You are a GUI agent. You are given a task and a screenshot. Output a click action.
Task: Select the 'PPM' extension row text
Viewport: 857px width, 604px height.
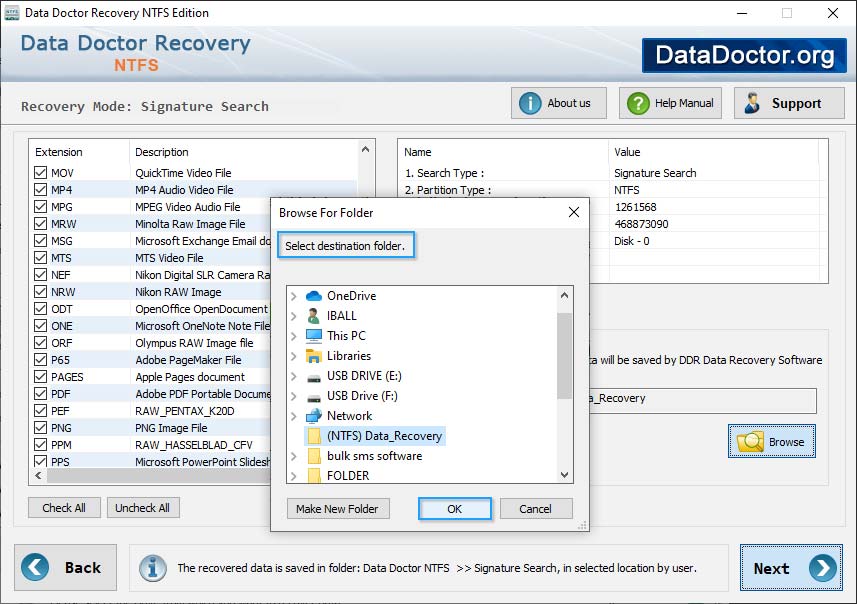(x=61, y=445)
